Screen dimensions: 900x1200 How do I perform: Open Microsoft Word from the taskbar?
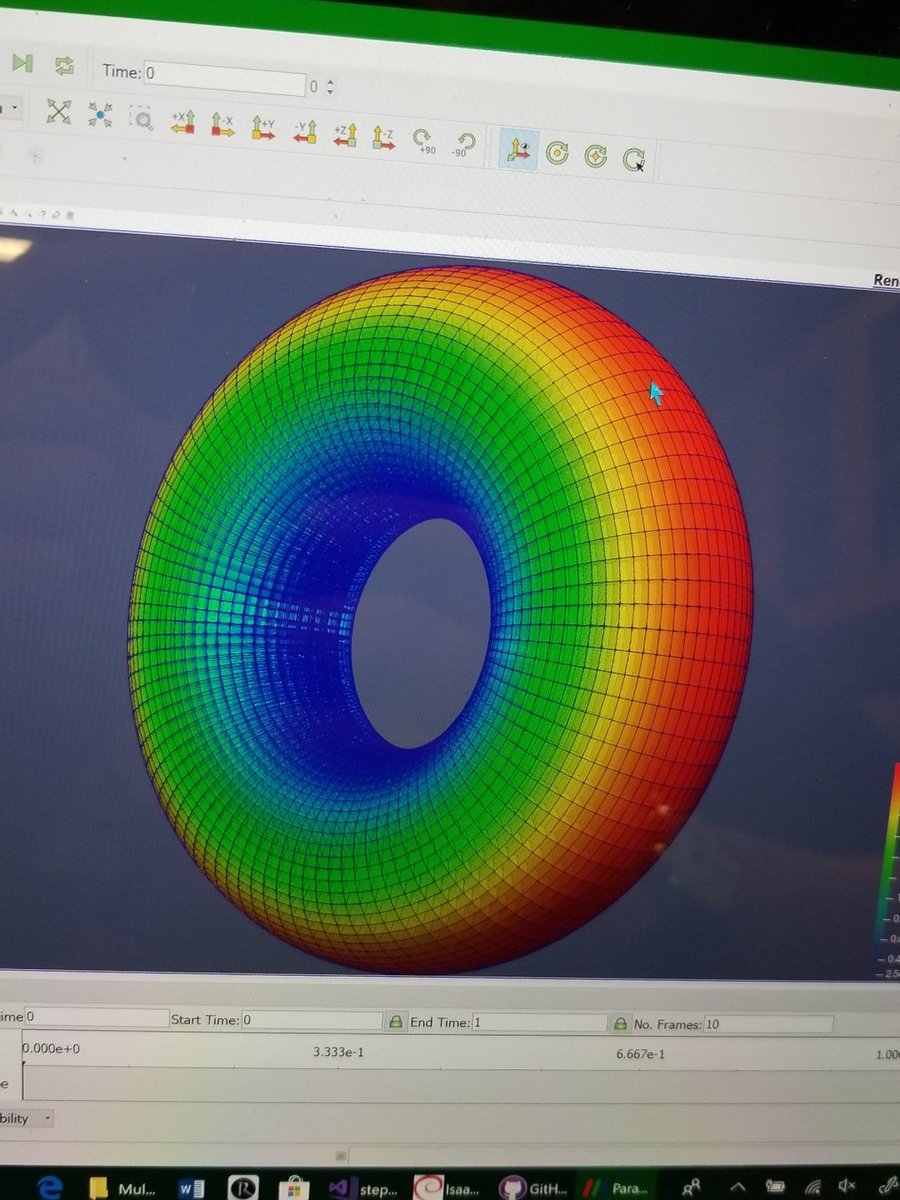(191, 1188)
